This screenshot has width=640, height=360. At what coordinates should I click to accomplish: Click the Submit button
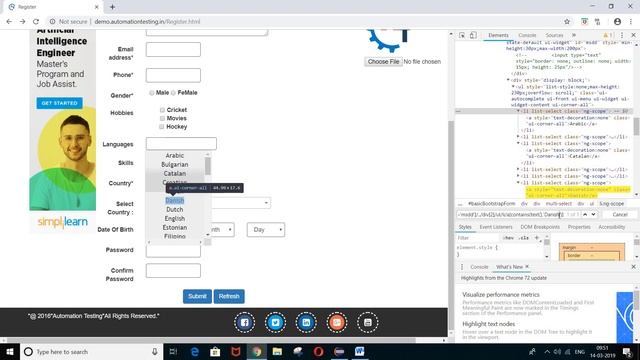coord(197,296)
